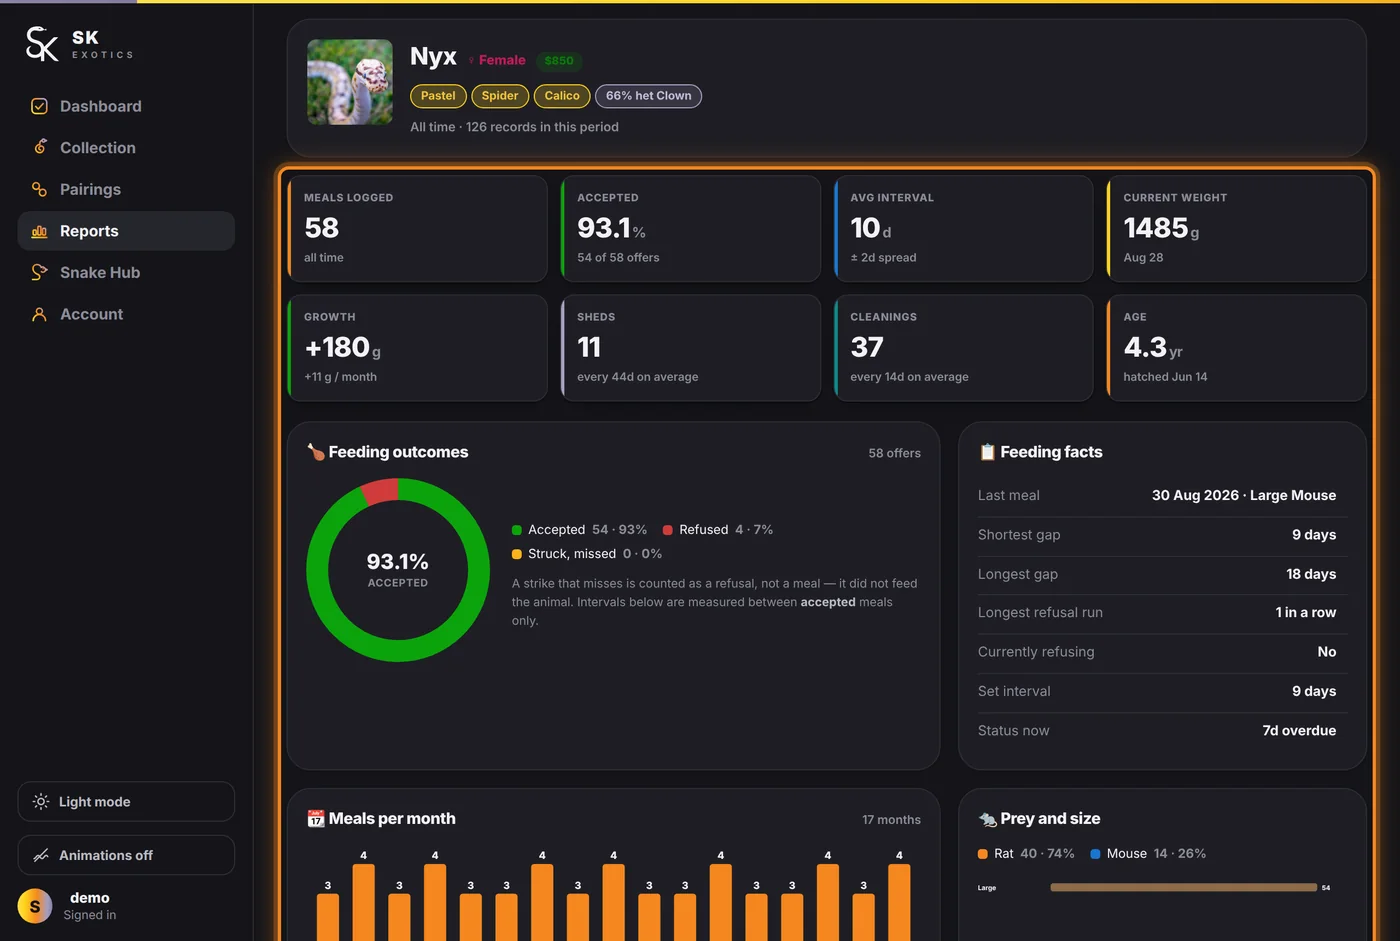Viewport: 1400px width, 941px height.
Task: Click the Account person icon
Action: [x=40, y=314]
